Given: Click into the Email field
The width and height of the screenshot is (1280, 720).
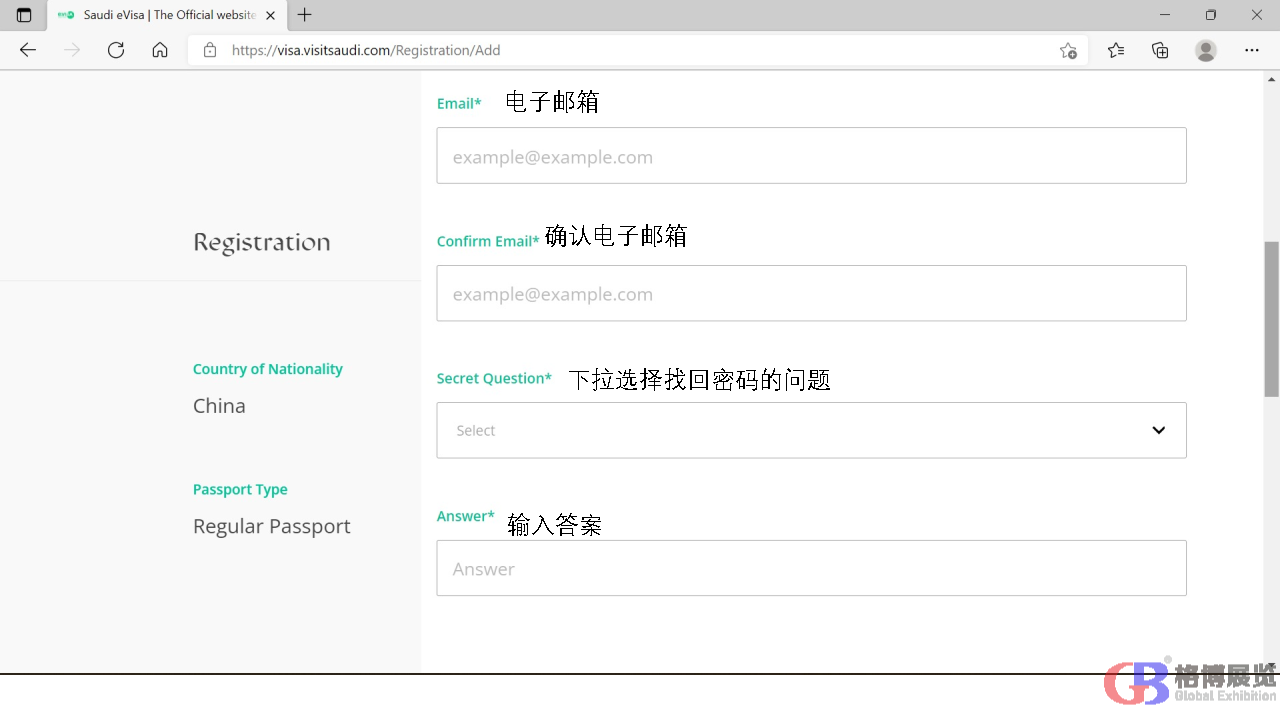Looking at the screenshot, I should point(810,156).
